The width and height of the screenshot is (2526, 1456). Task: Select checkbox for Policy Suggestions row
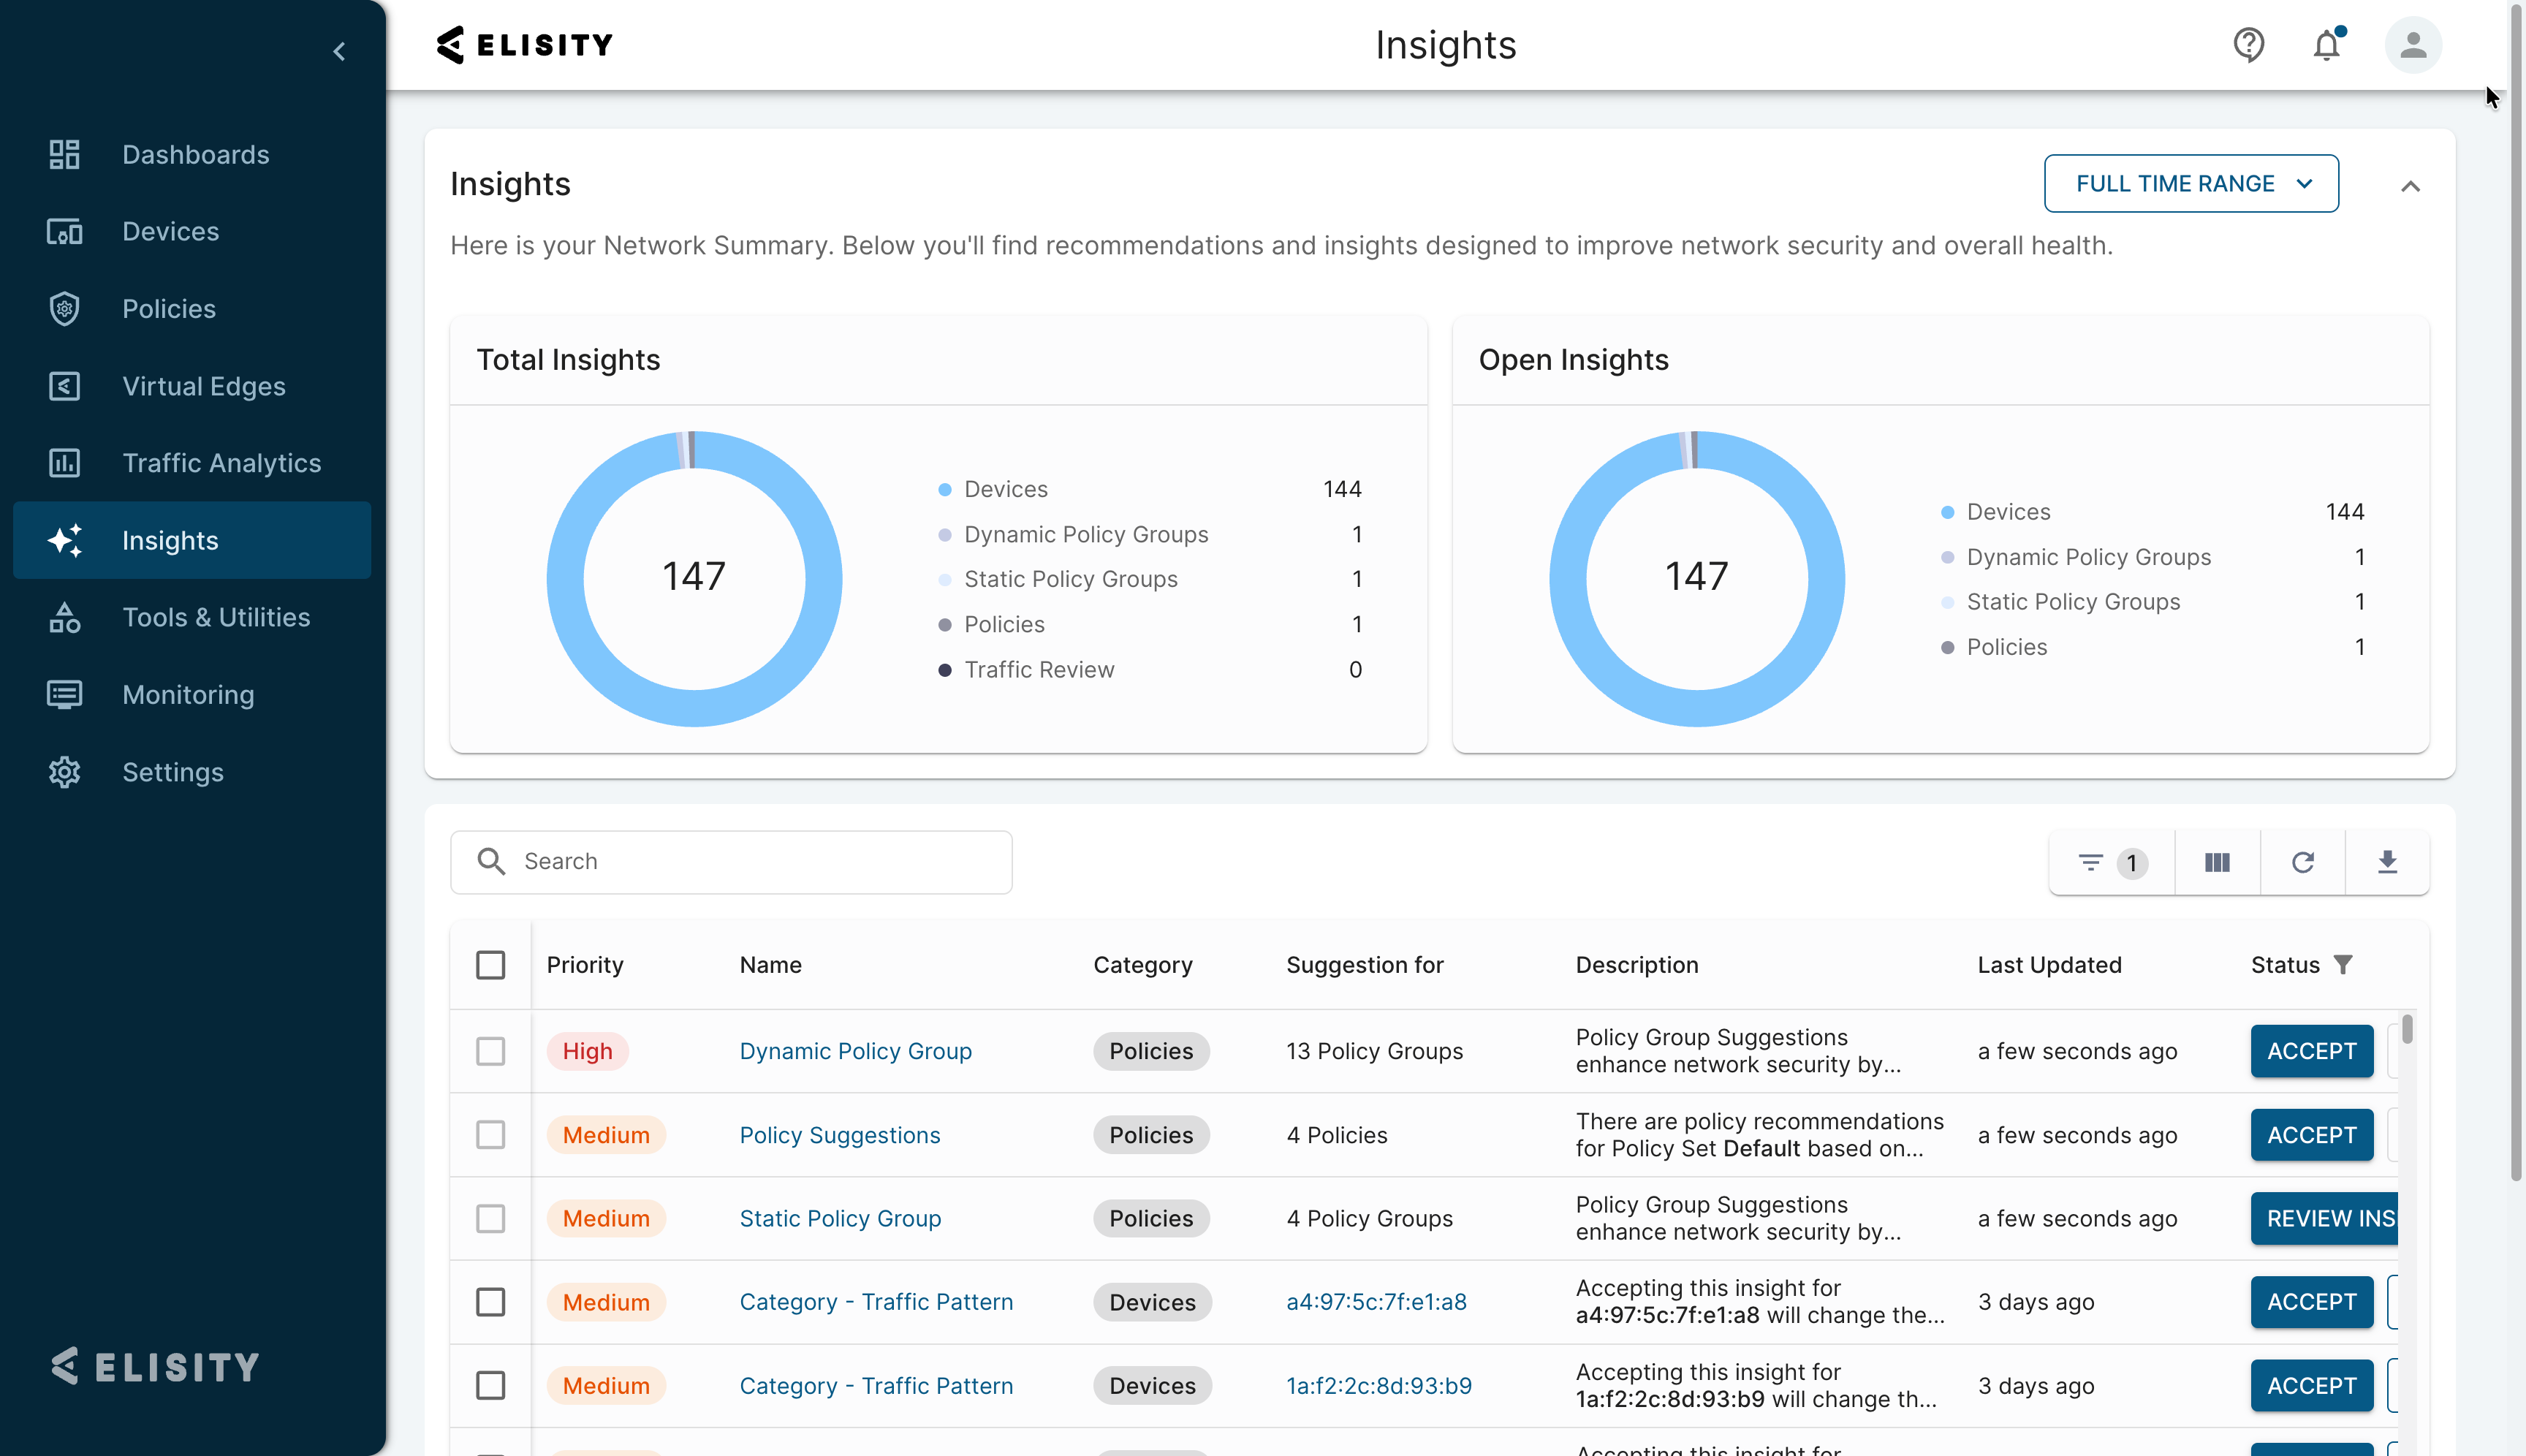click(x=490, y=1135)
